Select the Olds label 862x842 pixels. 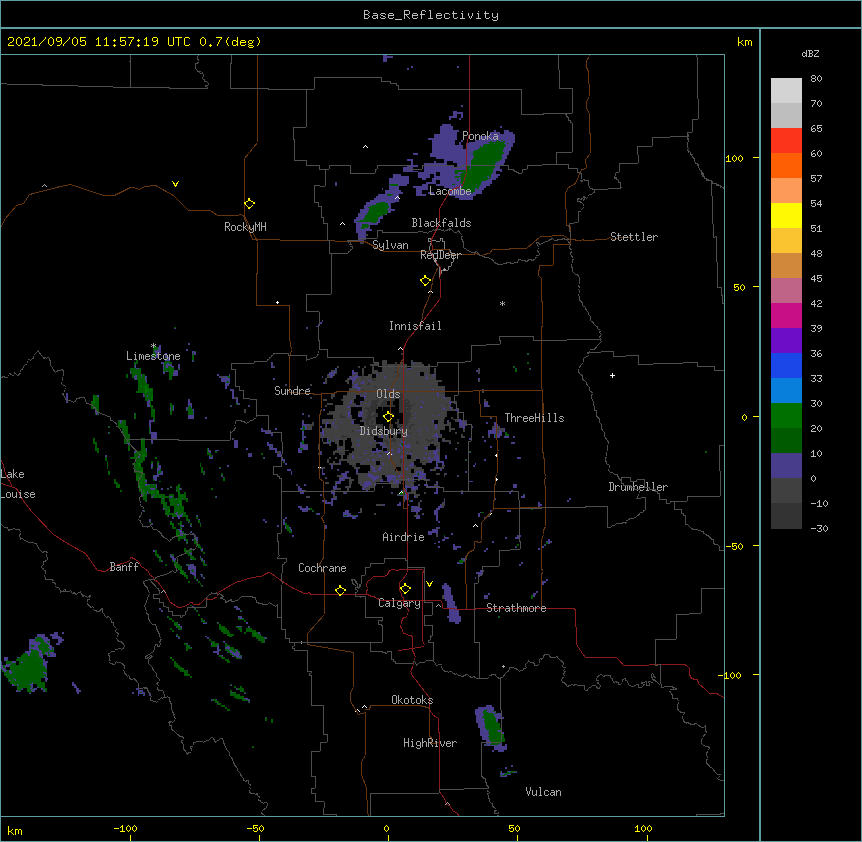[388, 394]
